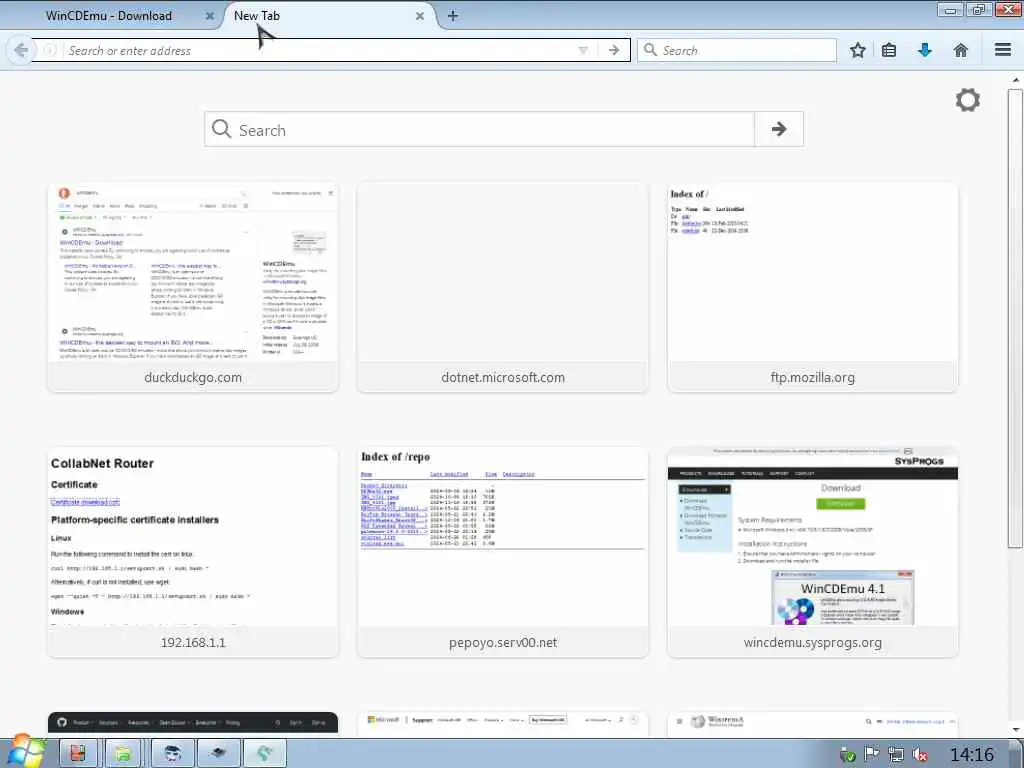Viewport: 1024px width, 768px height.
Task: Open the active browser taskbar icon
Action: tap(264, 753)
